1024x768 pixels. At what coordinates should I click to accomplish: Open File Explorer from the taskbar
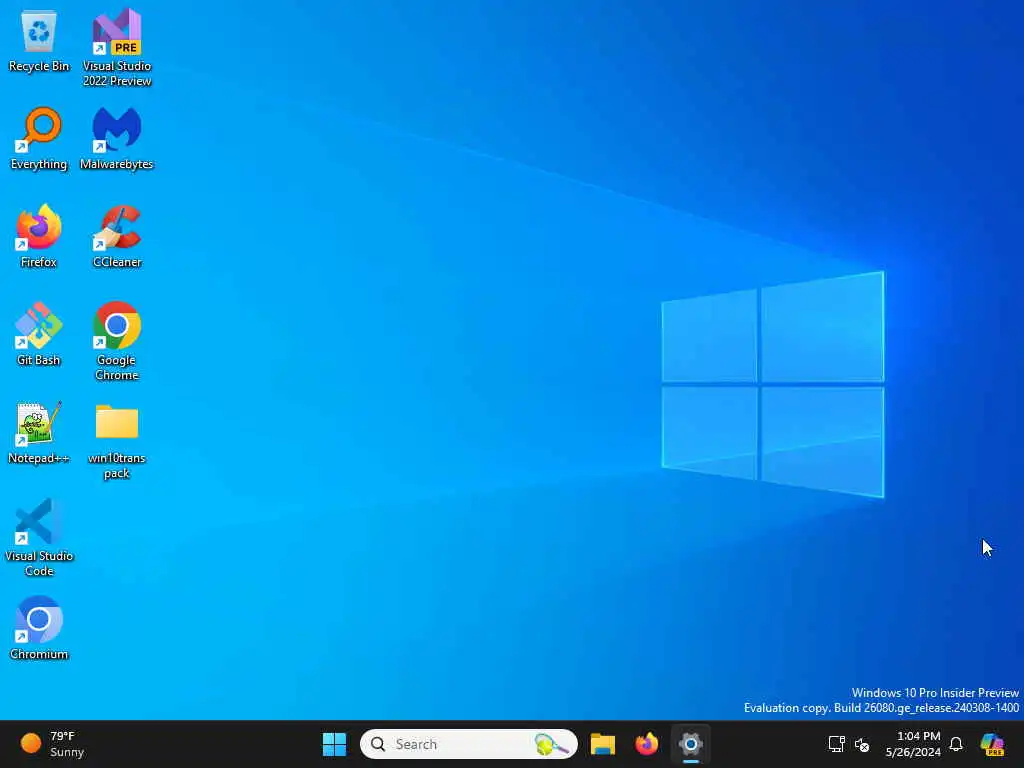point(603,744)
